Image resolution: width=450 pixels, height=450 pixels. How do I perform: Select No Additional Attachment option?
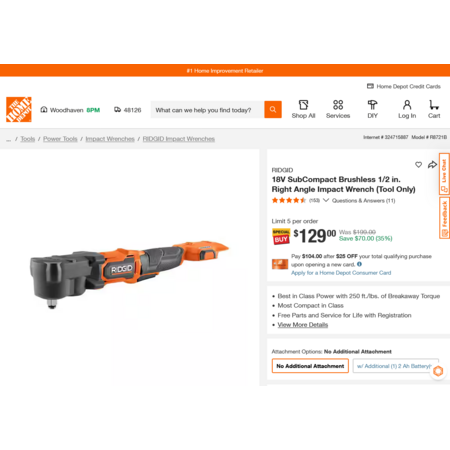310,366
